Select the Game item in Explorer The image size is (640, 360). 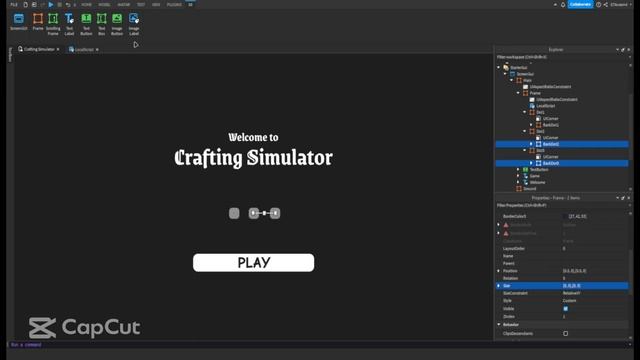click(535, 176)
